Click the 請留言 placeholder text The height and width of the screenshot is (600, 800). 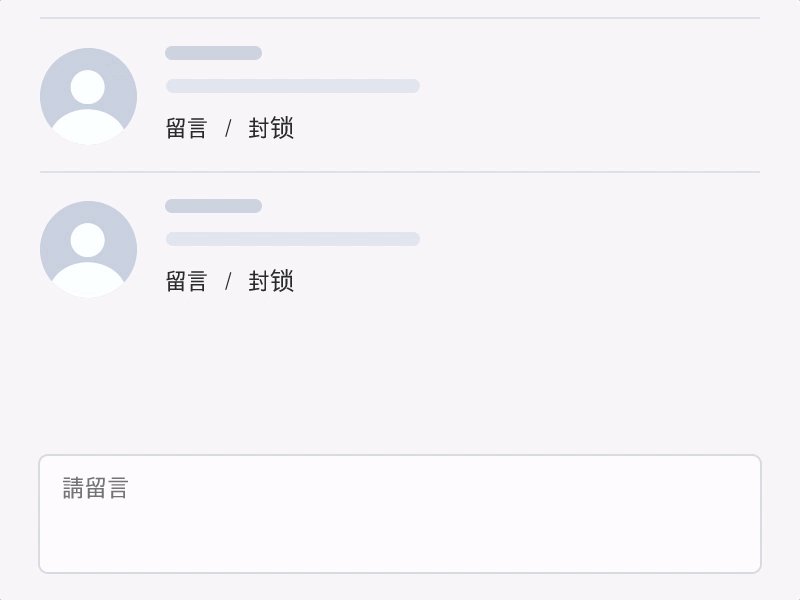pyautogui.click(x=96, y=488)
